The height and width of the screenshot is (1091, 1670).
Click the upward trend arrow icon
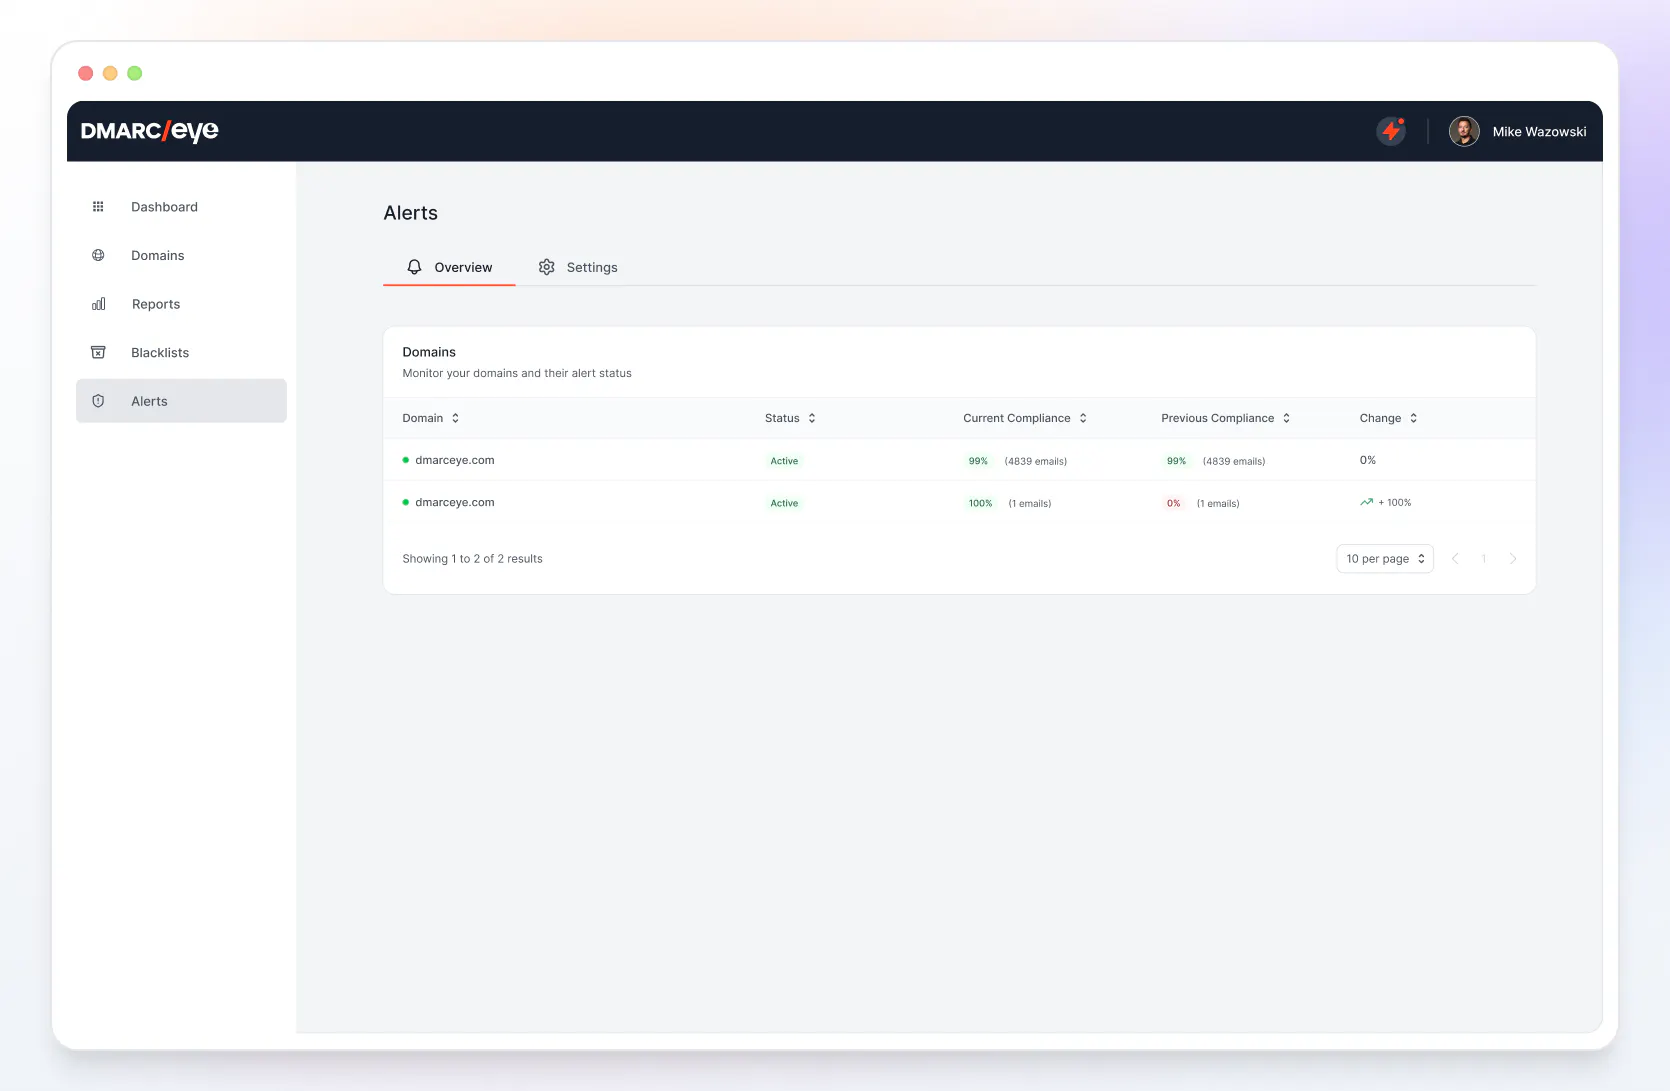1366,502
